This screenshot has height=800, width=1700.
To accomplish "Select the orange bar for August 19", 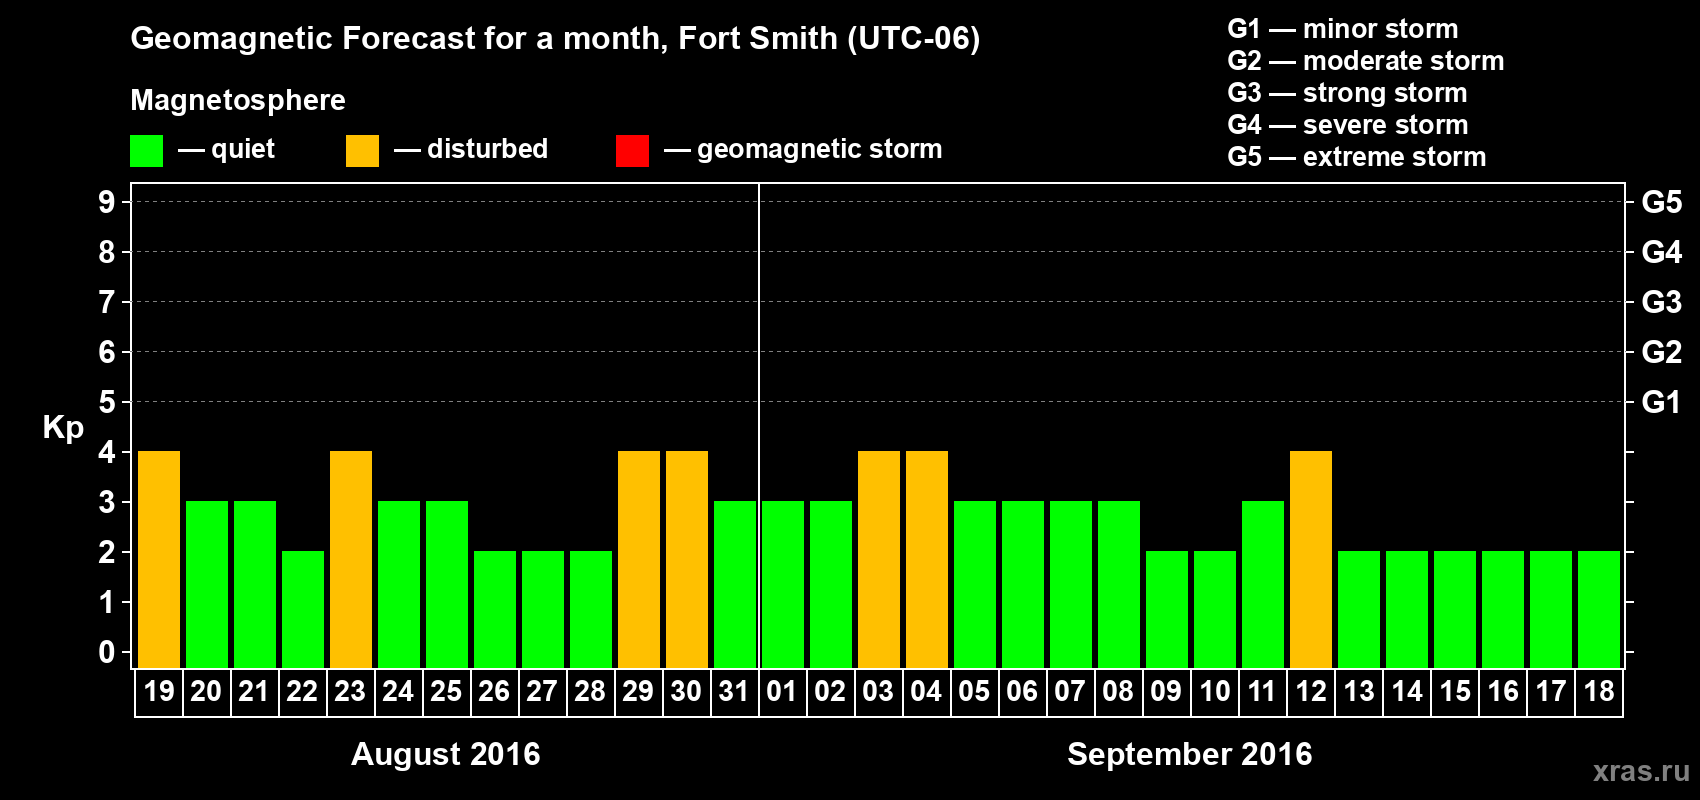I will [x=159, y=560].
